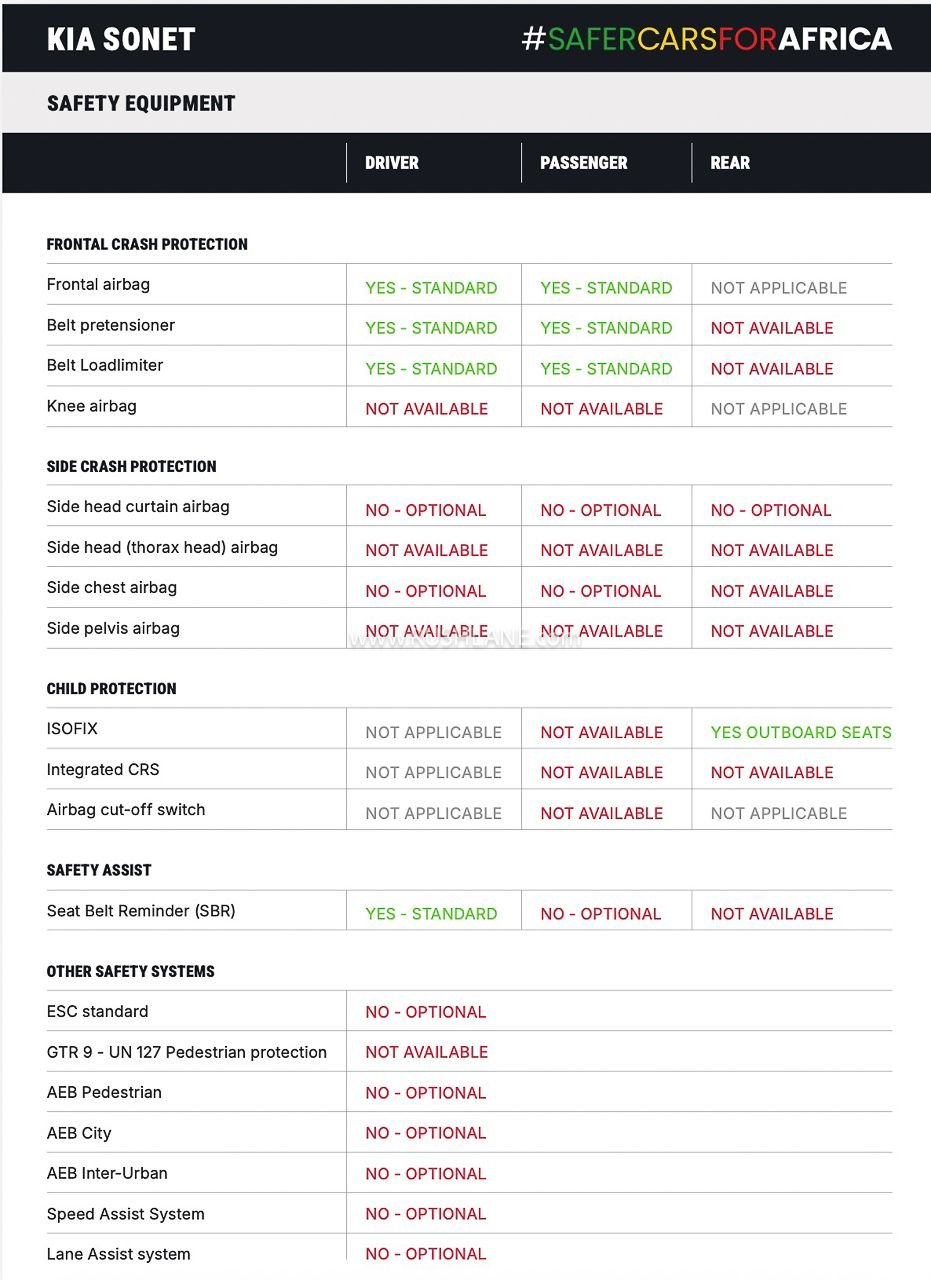Select the REAR column header
This screenshot has width=931, height=1280.
[x=730, y=163]
